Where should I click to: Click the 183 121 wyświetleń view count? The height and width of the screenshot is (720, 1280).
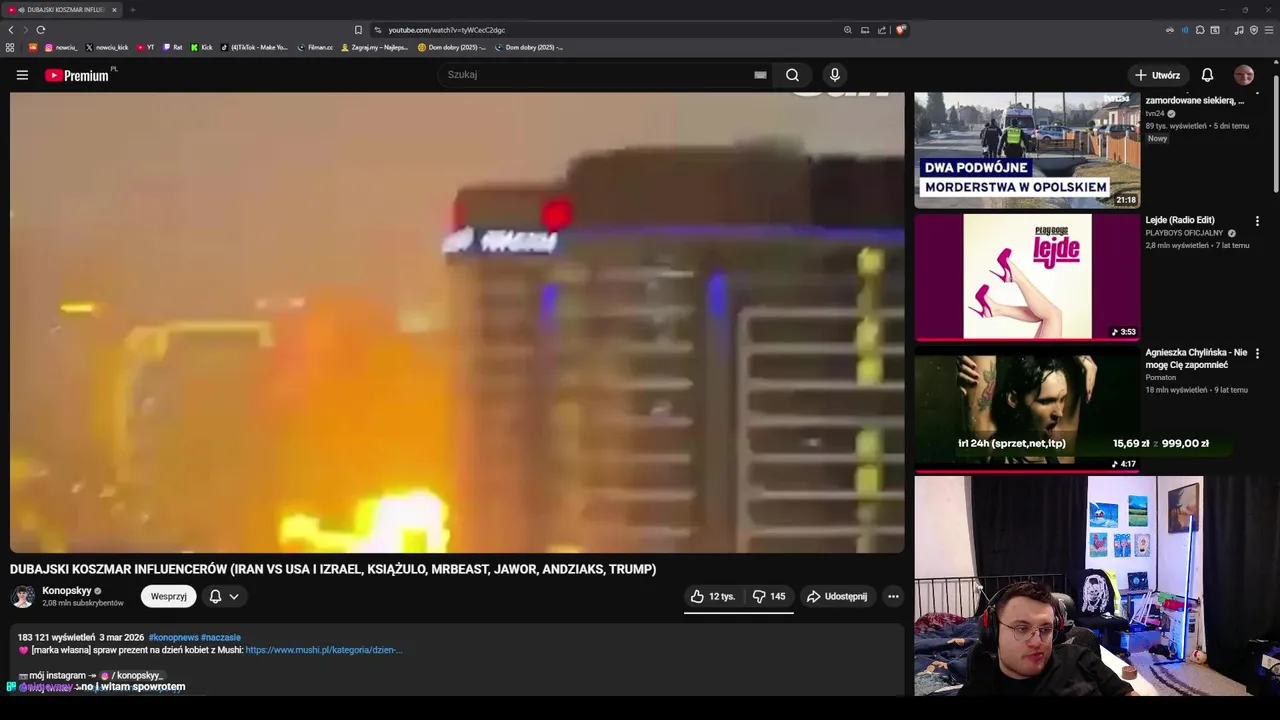tap(56, 637)
